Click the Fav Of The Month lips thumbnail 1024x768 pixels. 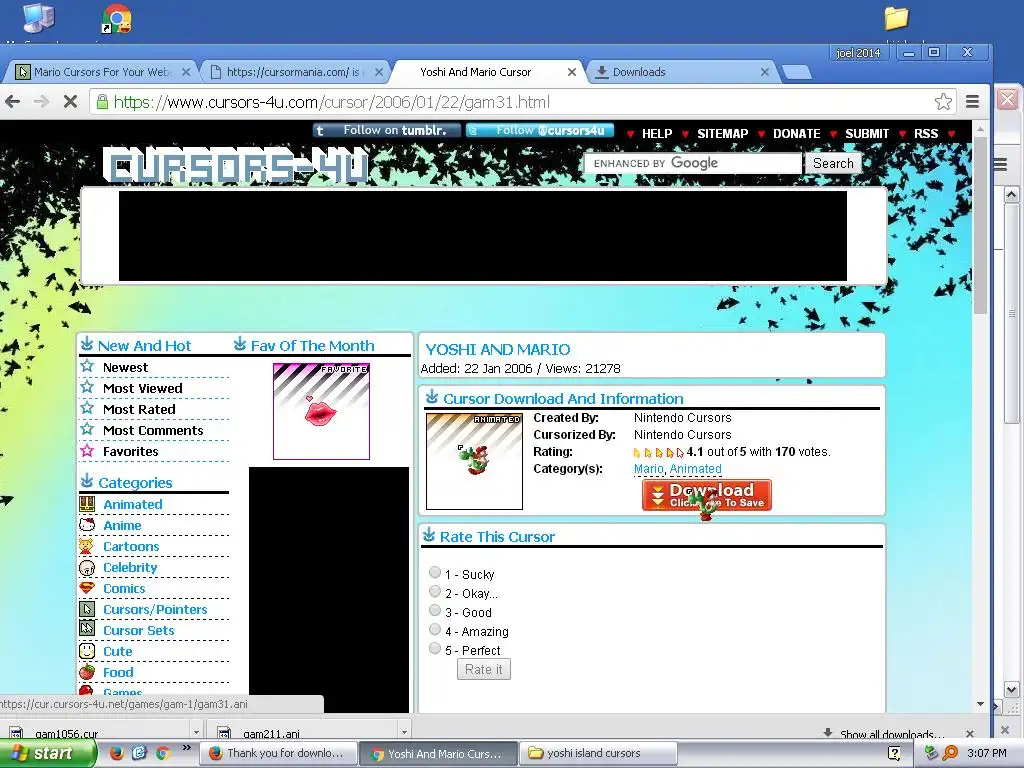click(321, 411)
